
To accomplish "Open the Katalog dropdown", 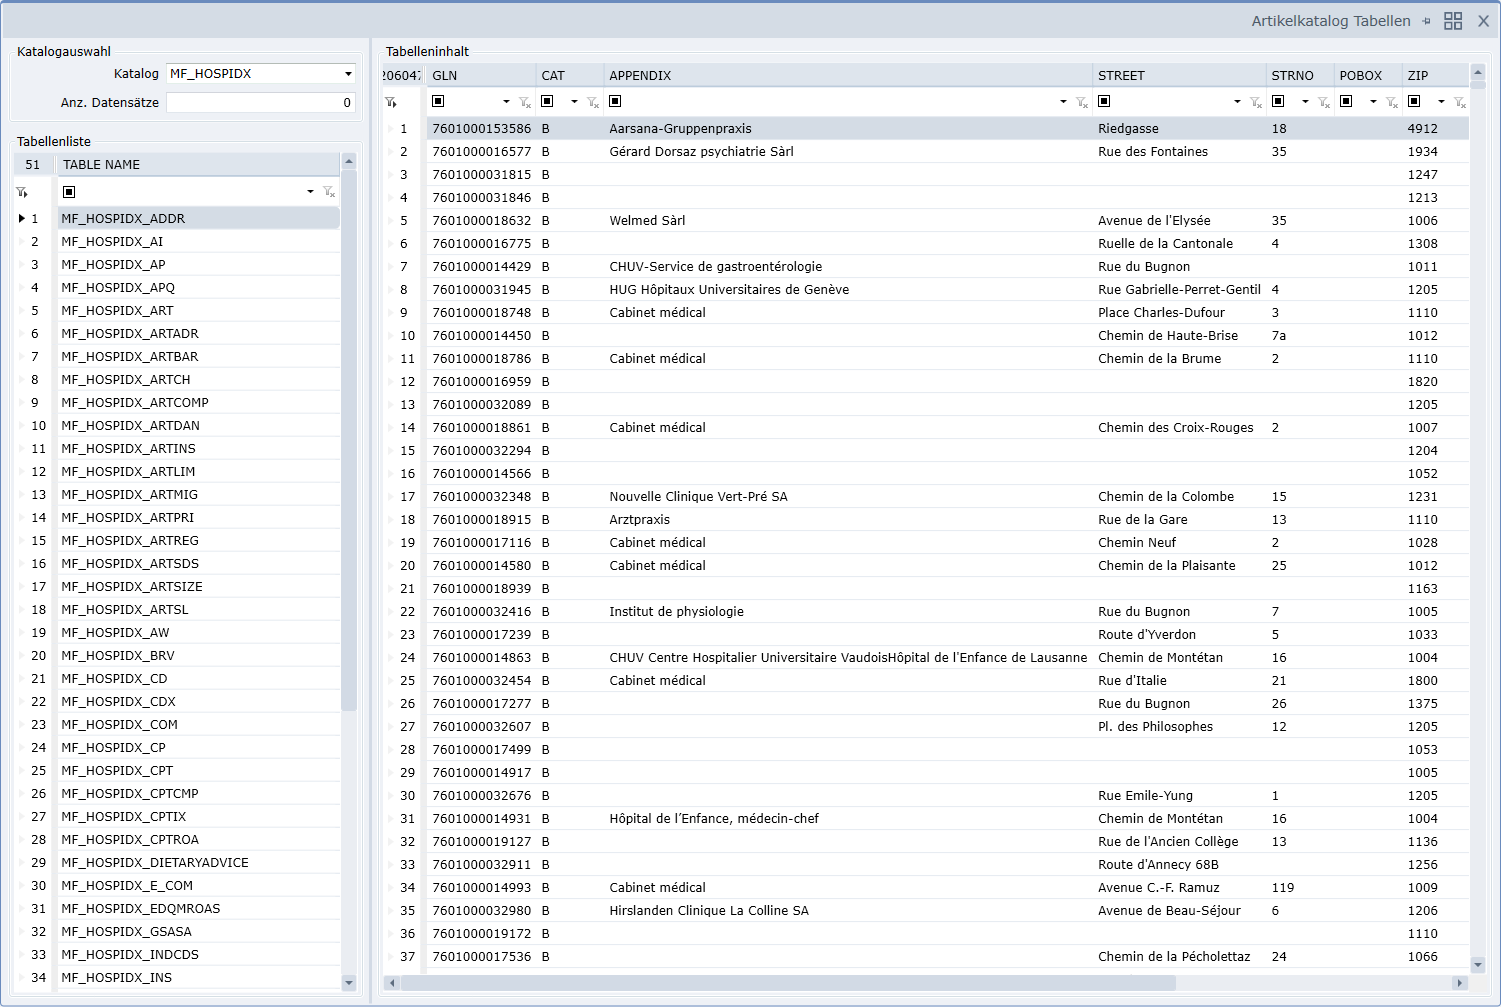I will pos(348,74).
